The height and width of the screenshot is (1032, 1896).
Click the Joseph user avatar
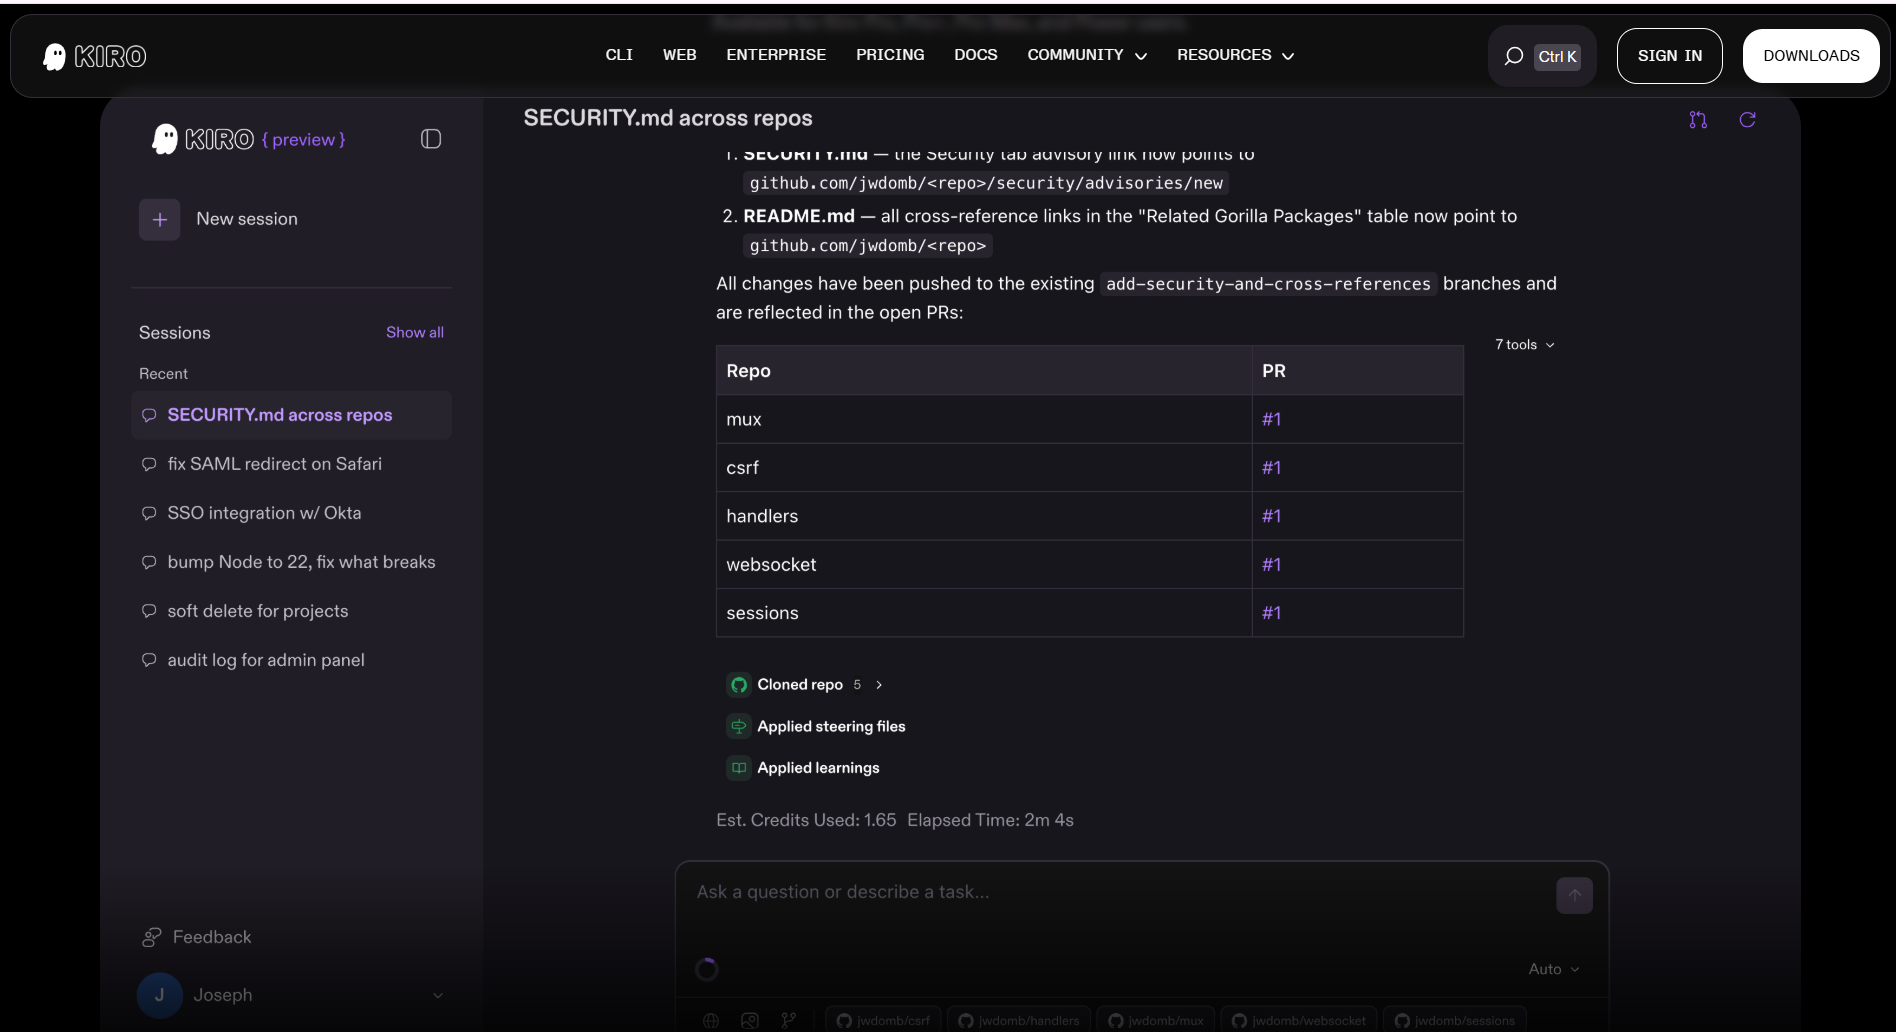[x=159, y=995]
